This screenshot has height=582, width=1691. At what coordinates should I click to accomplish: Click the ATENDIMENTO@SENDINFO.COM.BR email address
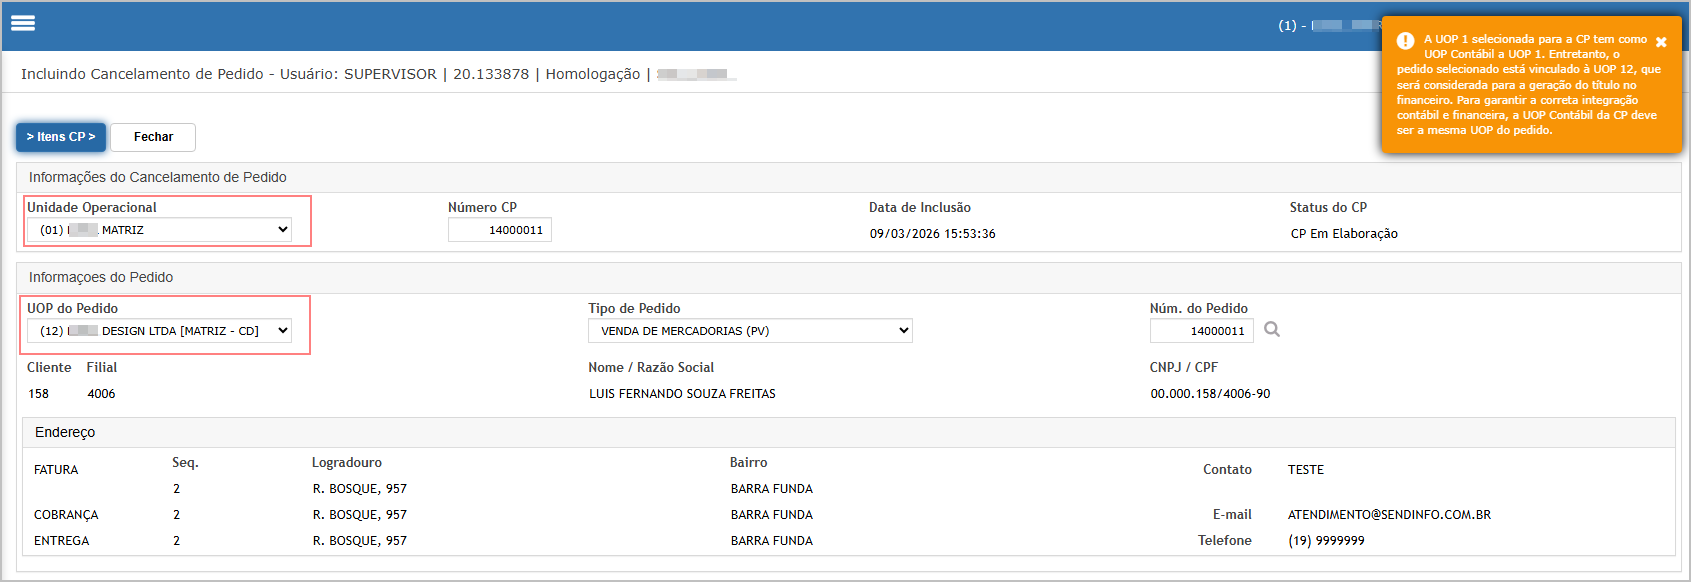pos(1389,515)
